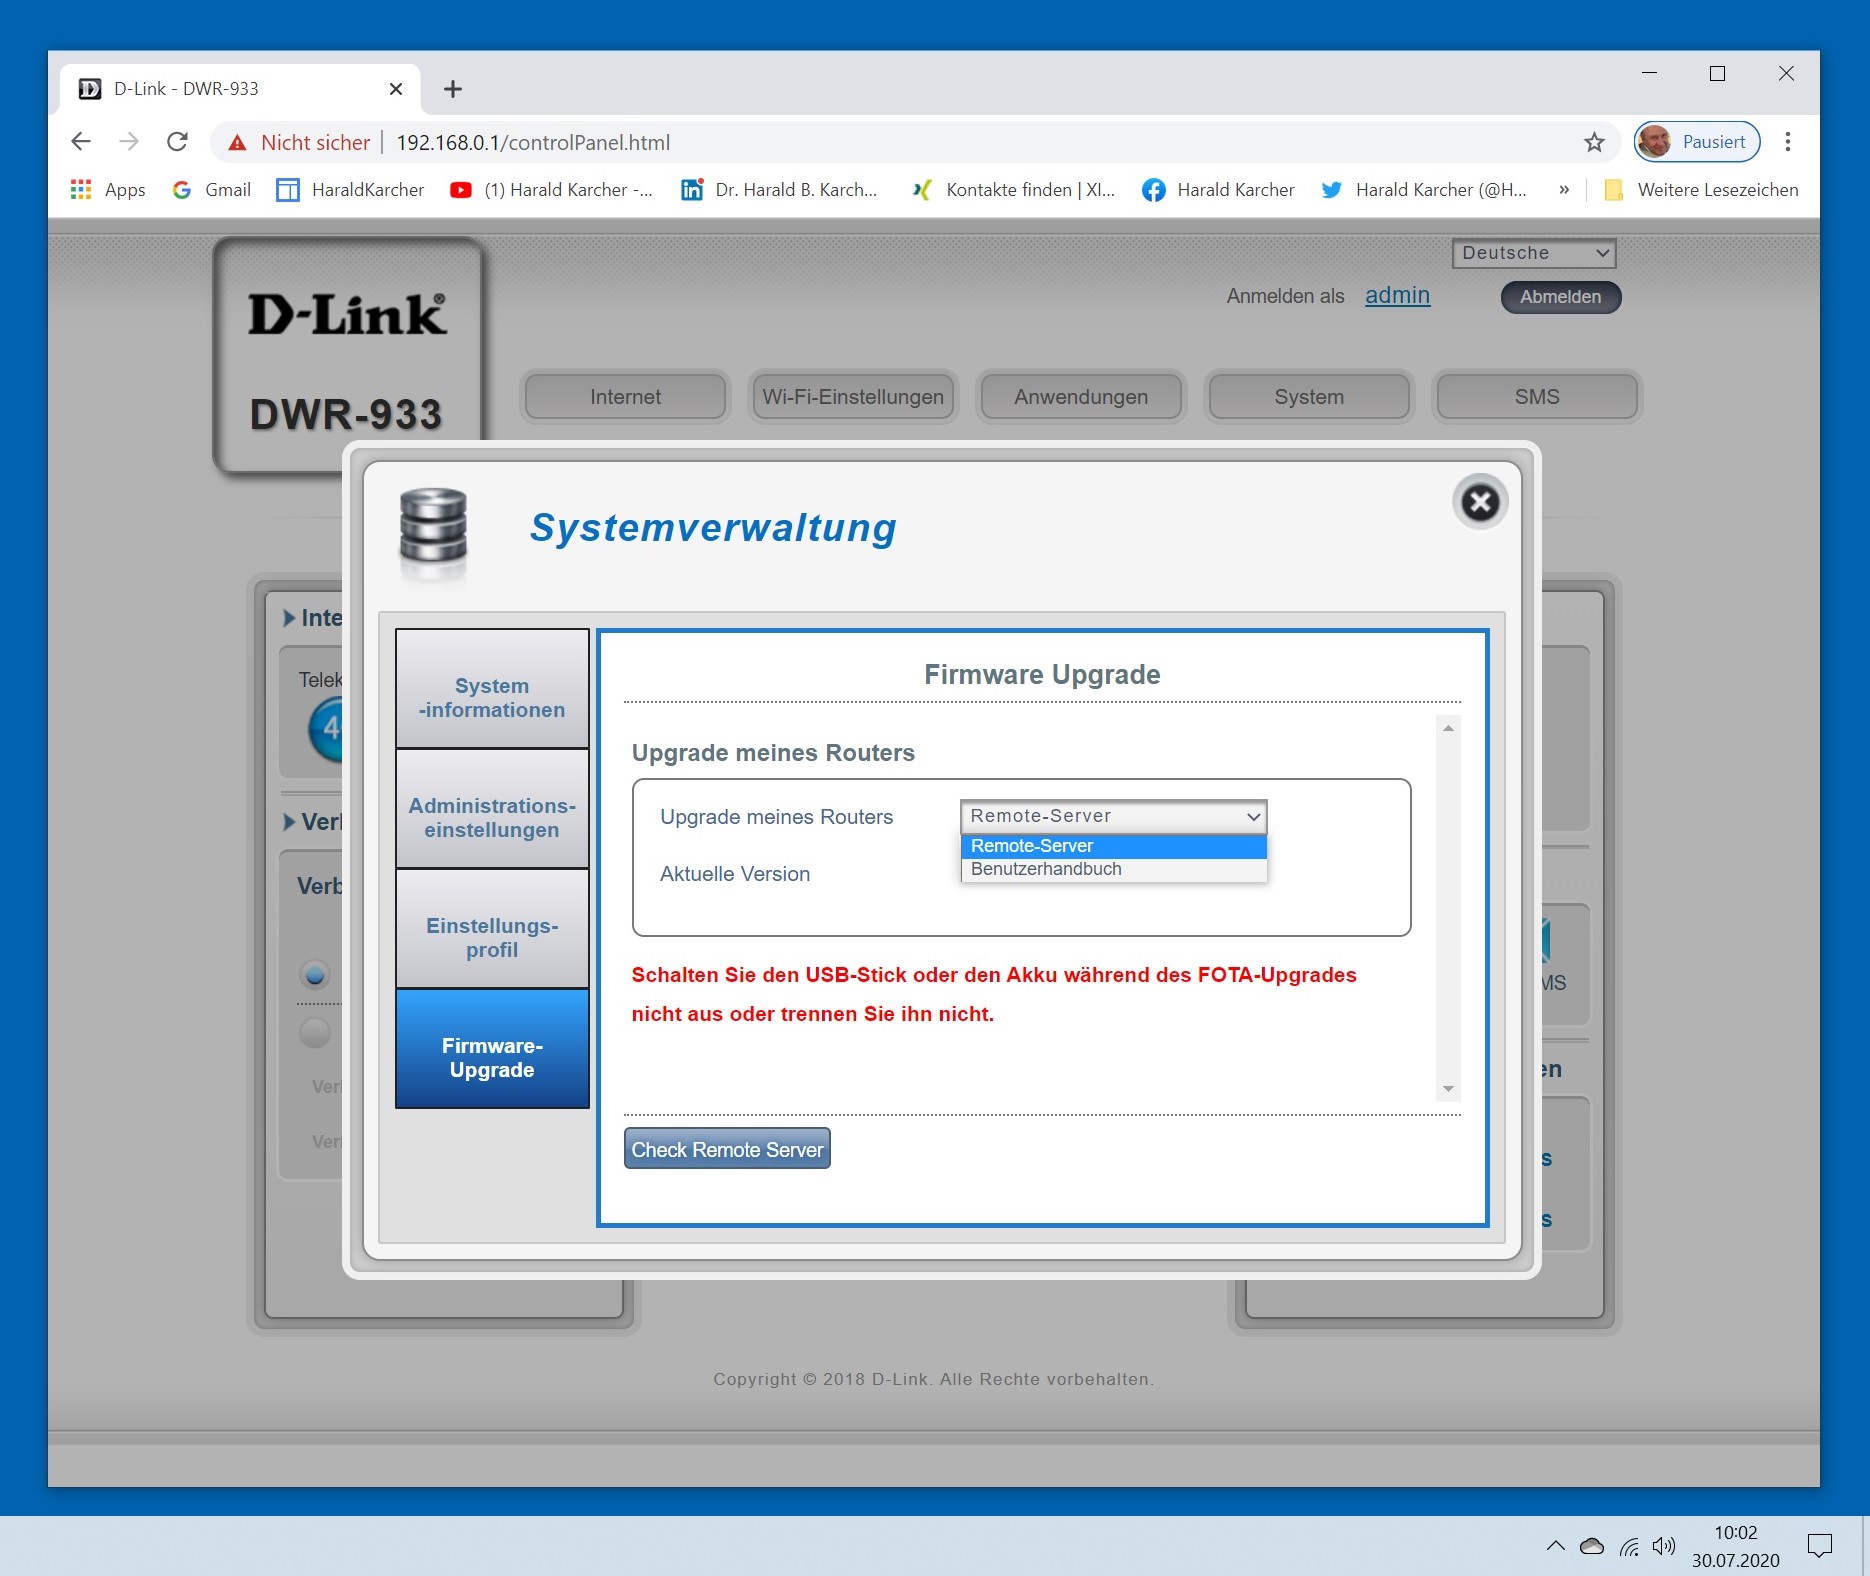This screenshot has width=1870, height=1576.
Task: Open the Xing Kontakte finden bookmark
Action: point(1013,190)
